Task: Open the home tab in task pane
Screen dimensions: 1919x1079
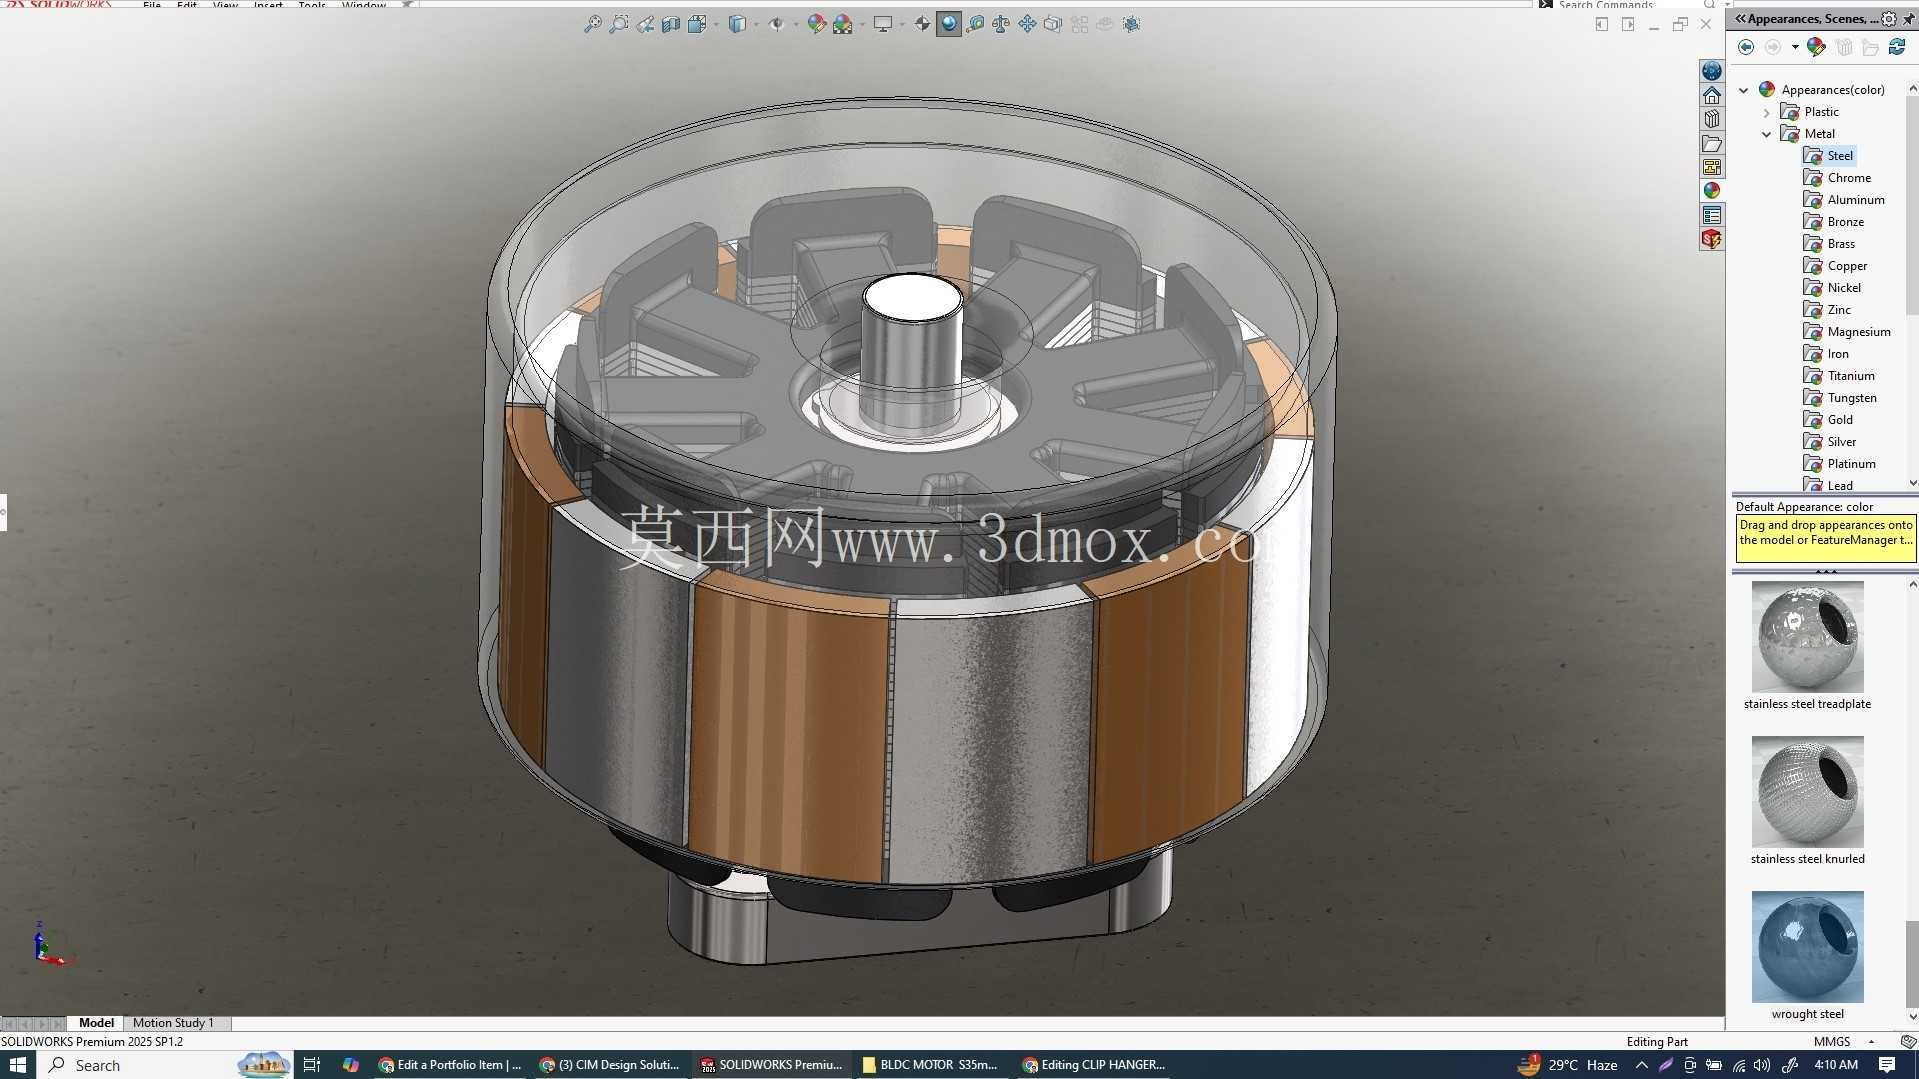Action: coord(1712,95)
